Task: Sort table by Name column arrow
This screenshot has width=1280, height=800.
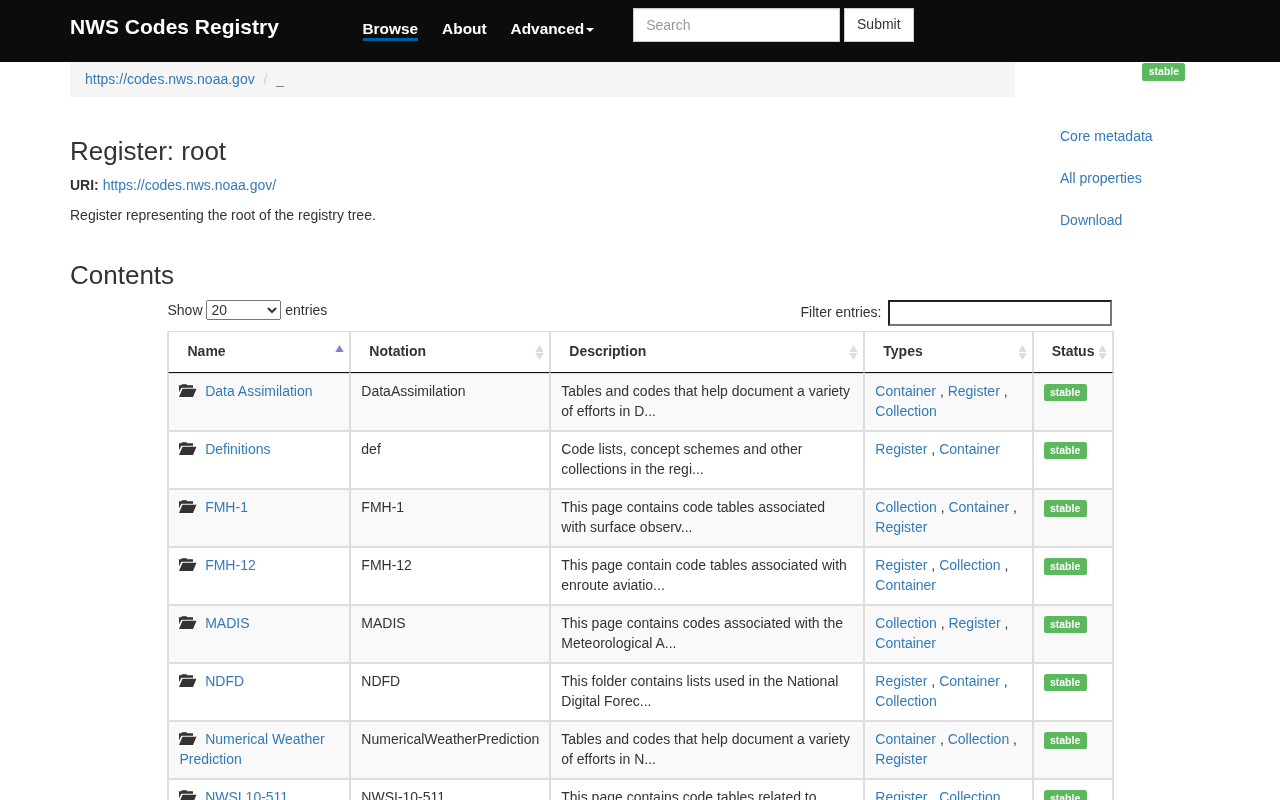Action: tap(339, 349)
